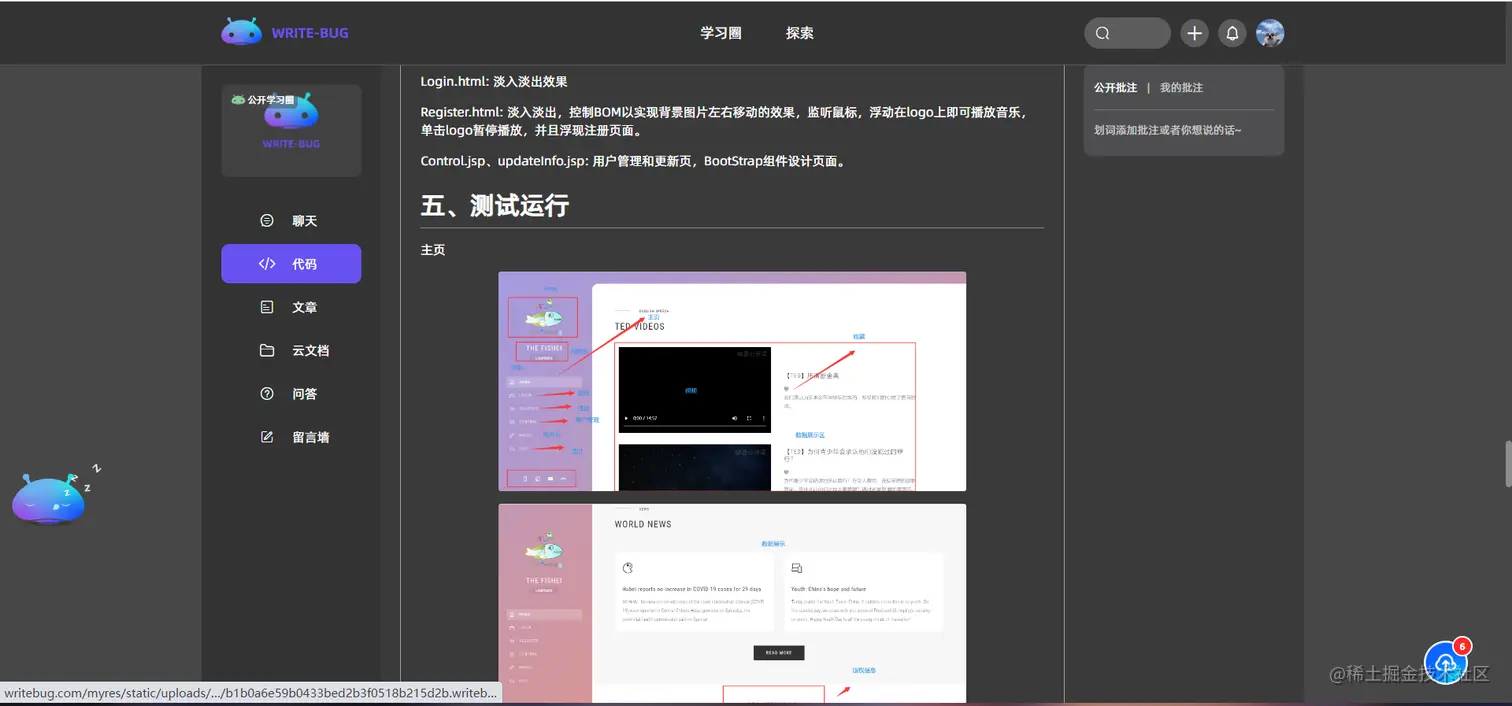Click the 云文档 folder icon
1512x706 pixels.
tap(267, 350)
